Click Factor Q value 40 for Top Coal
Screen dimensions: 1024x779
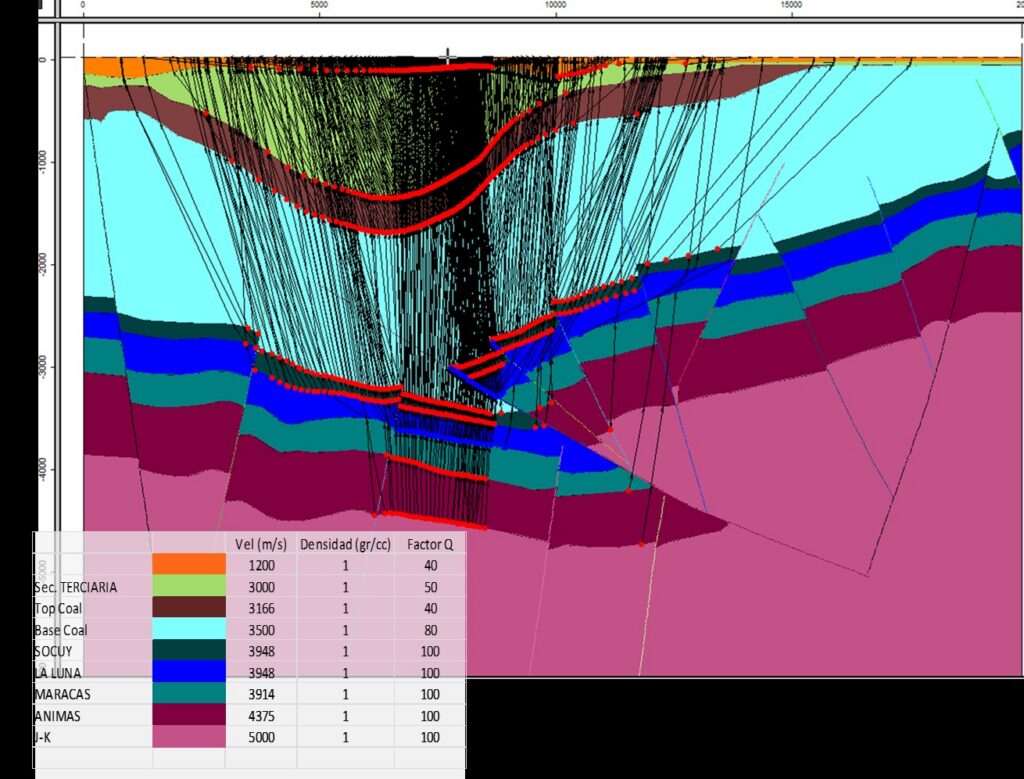[x=430, y=609]
